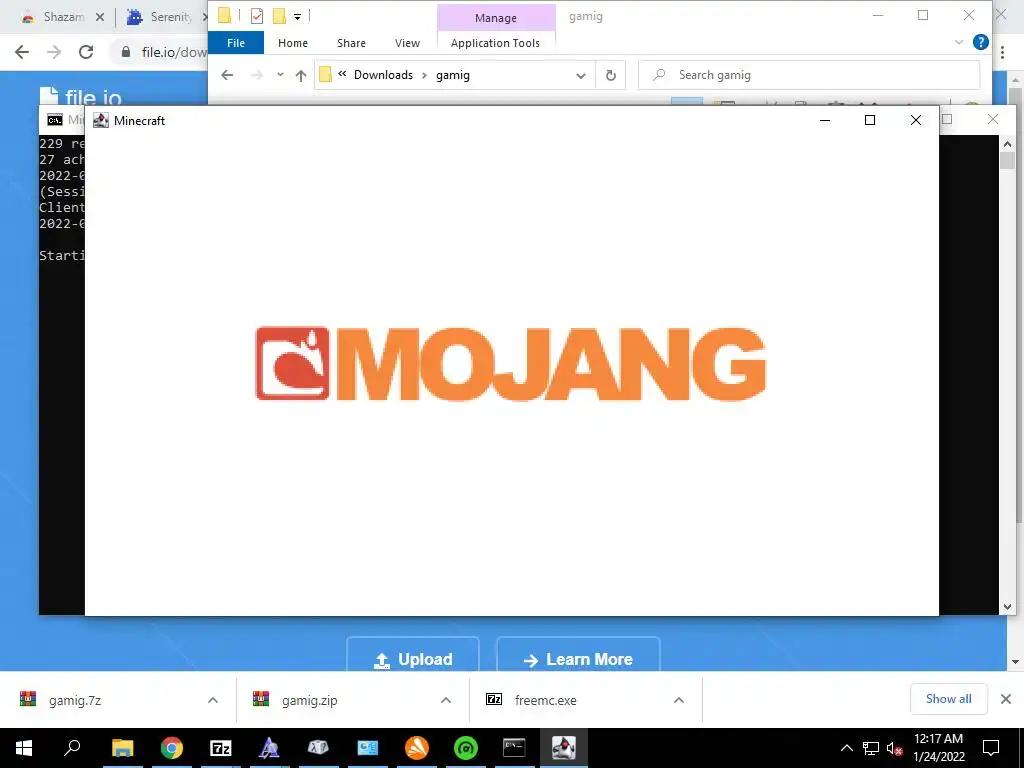Click the Java Minecraft taskbar icon
Viewport: 1024px width, 768px height.
point(563,748)
